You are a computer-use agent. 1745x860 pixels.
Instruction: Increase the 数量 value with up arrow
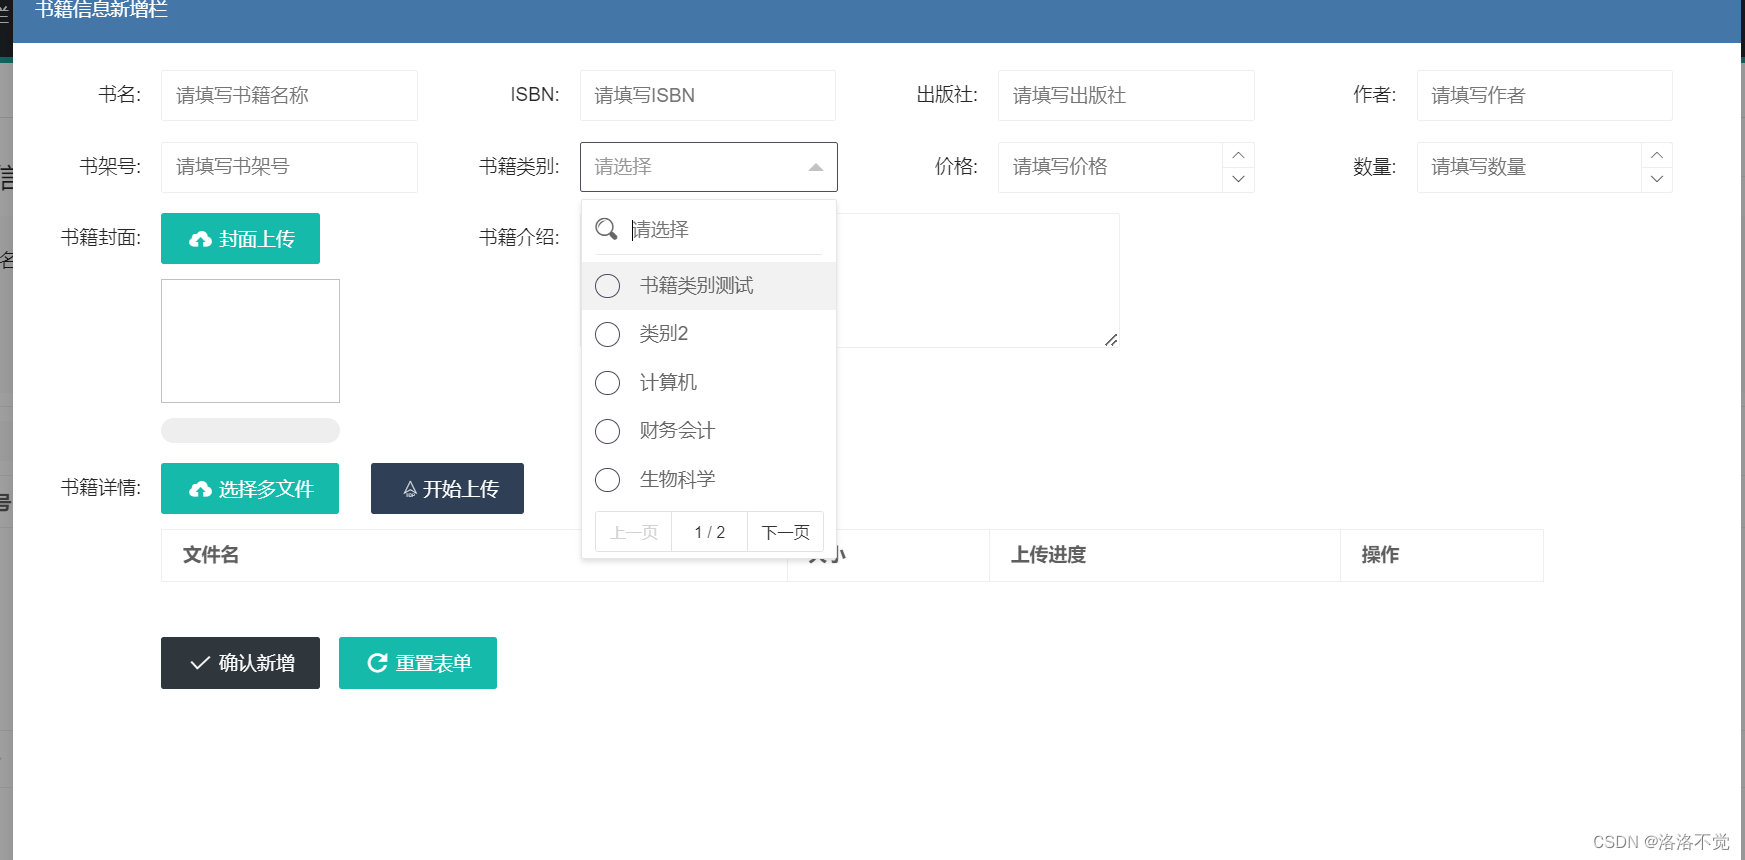coord(1657,155)
